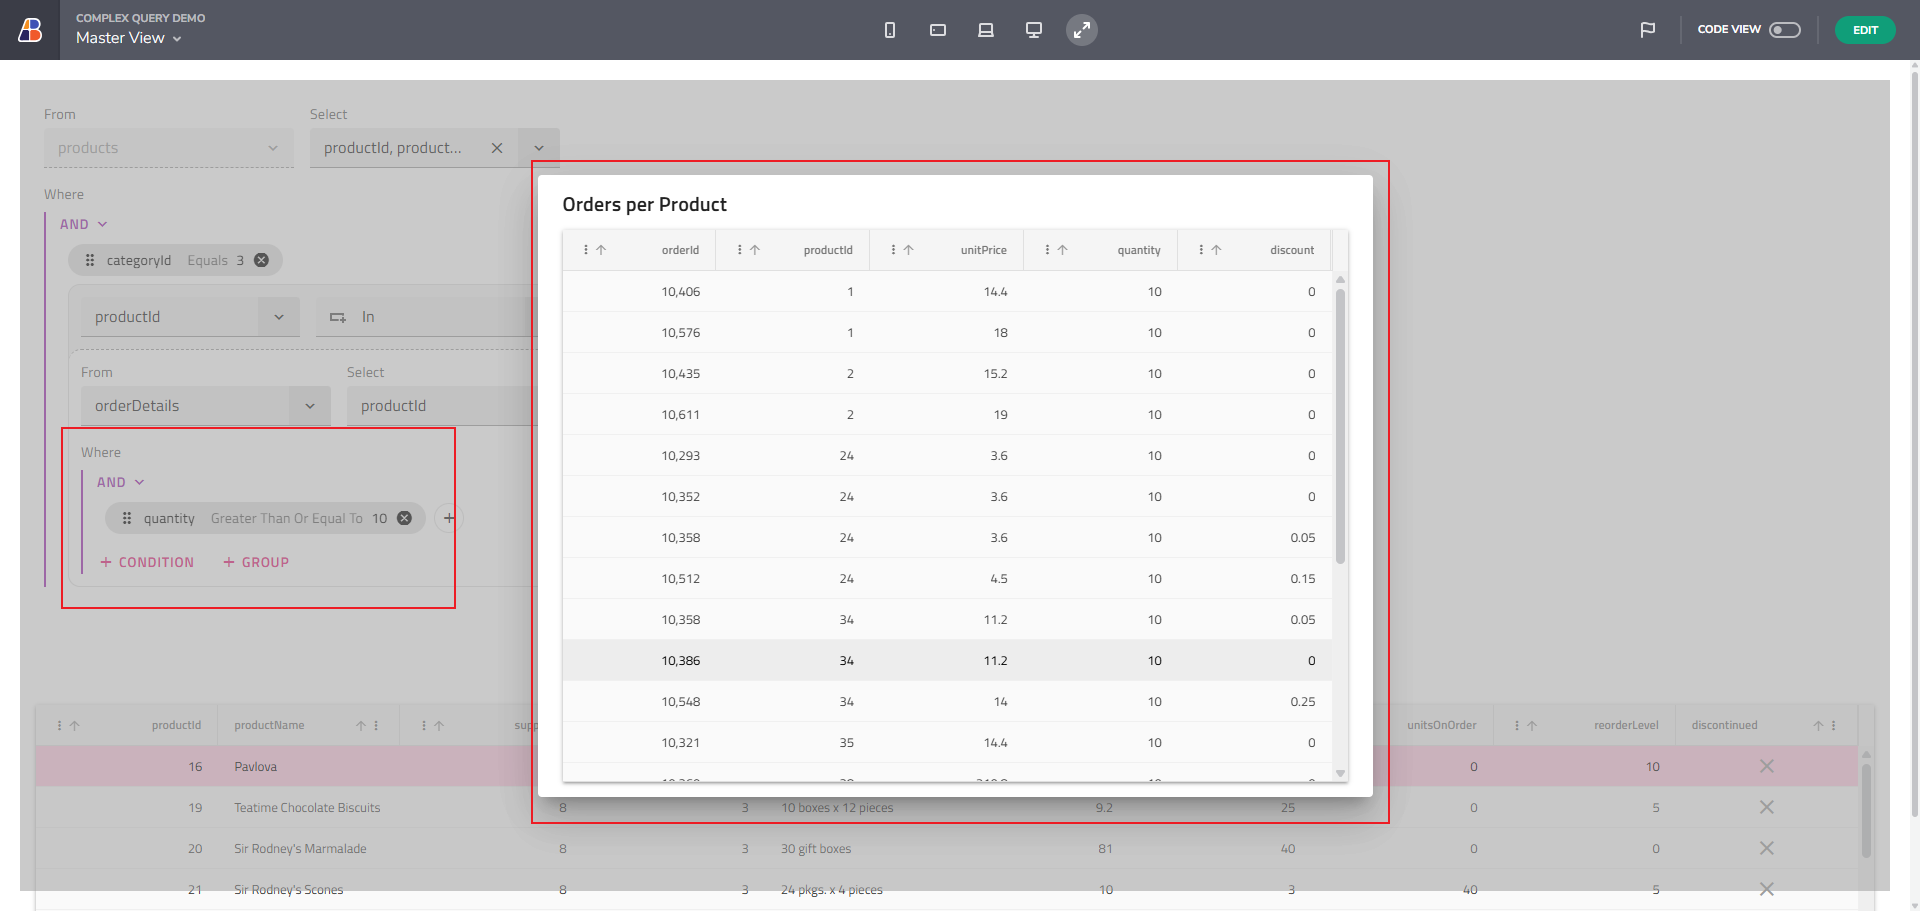
Task: Toggle discontinued mark for Teatime Chocolate Biscuits
Action: pos(1766,808)
